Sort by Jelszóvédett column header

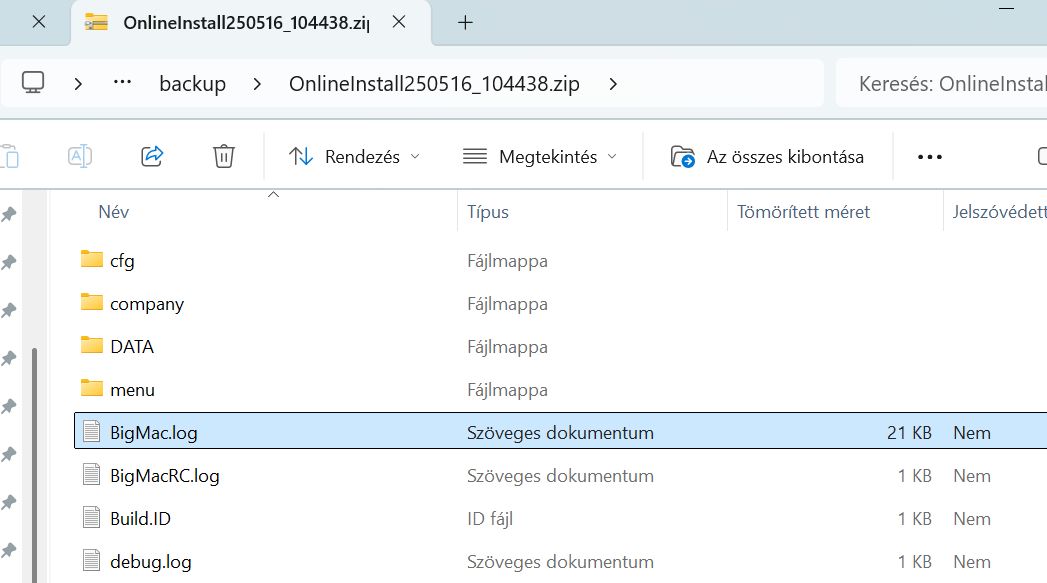click(x=999, y=212)
